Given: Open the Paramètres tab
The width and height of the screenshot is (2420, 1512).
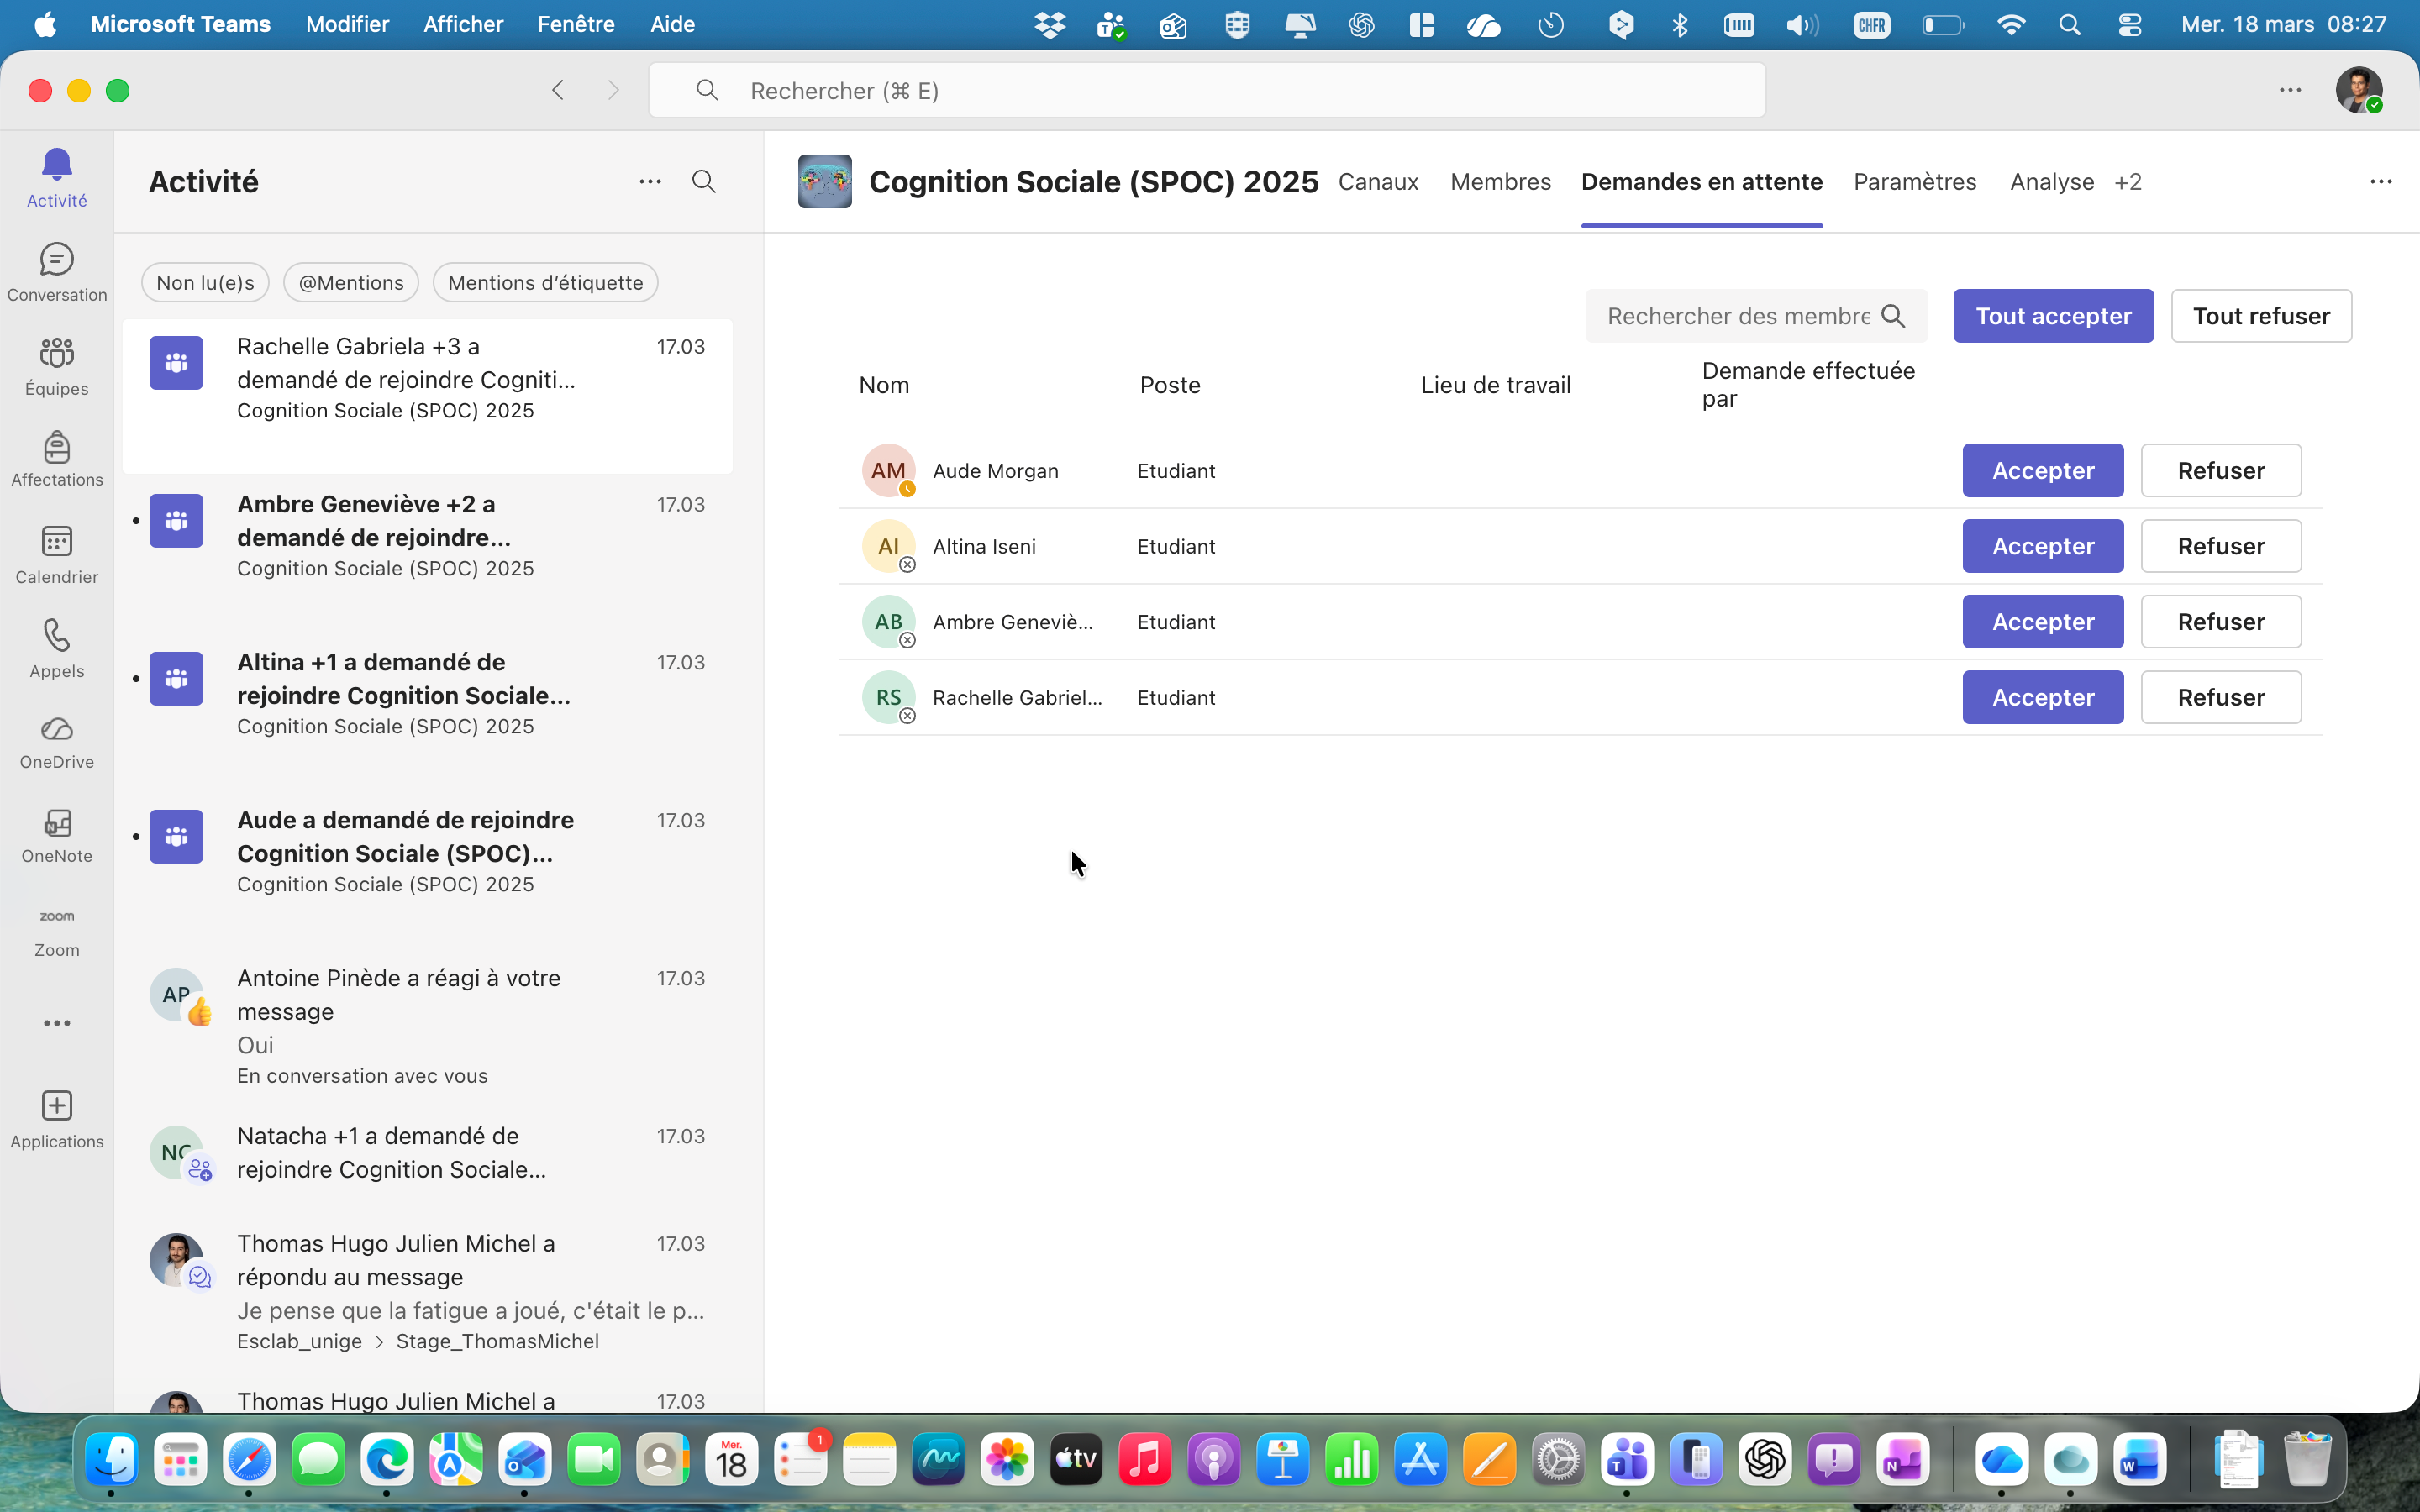Looking at the screenshot, I should 1914,182.
